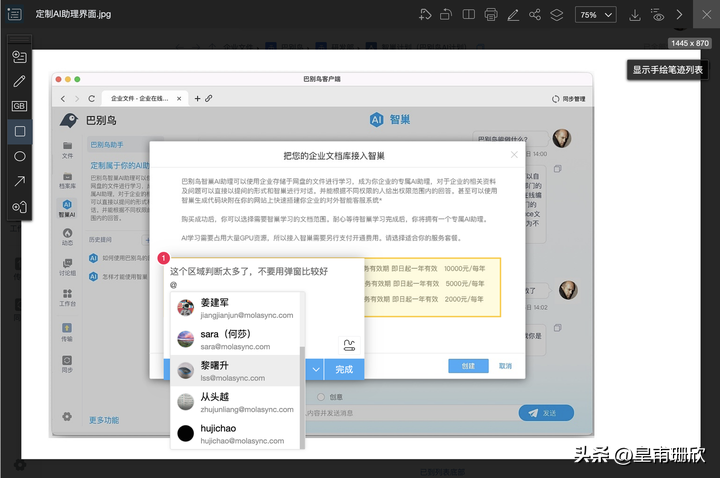Click the Babel Bird back arrow
The image size is (720, 478).
63,99
